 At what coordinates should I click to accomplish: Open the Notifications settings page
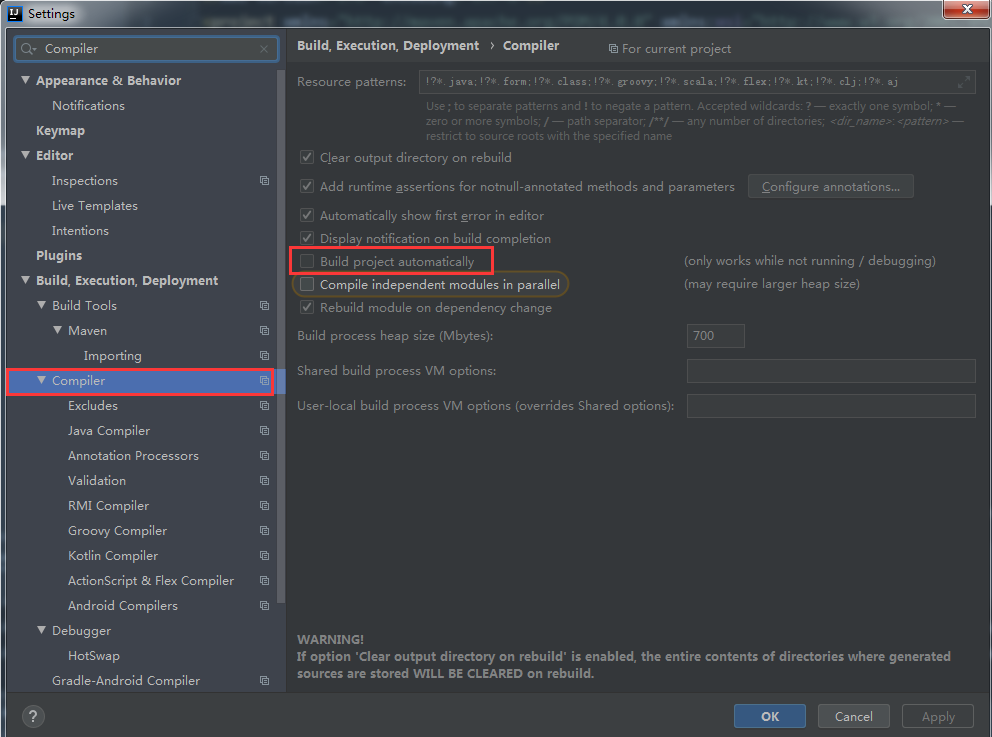[x=88, y=106]
